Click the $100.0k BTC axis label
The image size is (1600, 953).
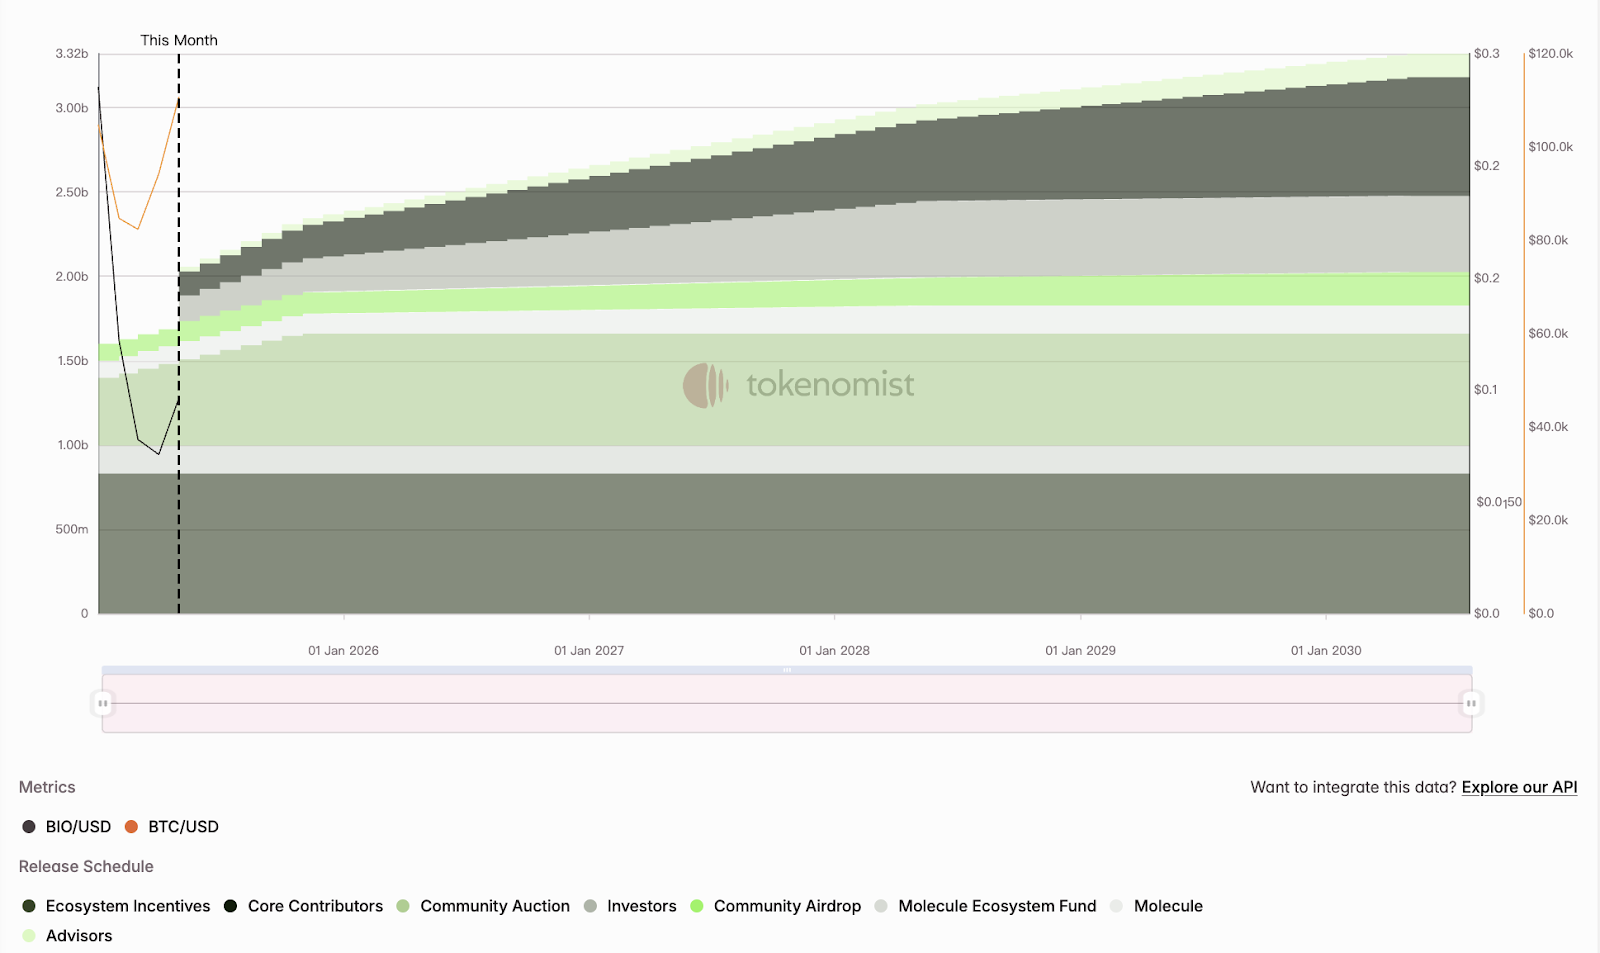click(1550, 147)
